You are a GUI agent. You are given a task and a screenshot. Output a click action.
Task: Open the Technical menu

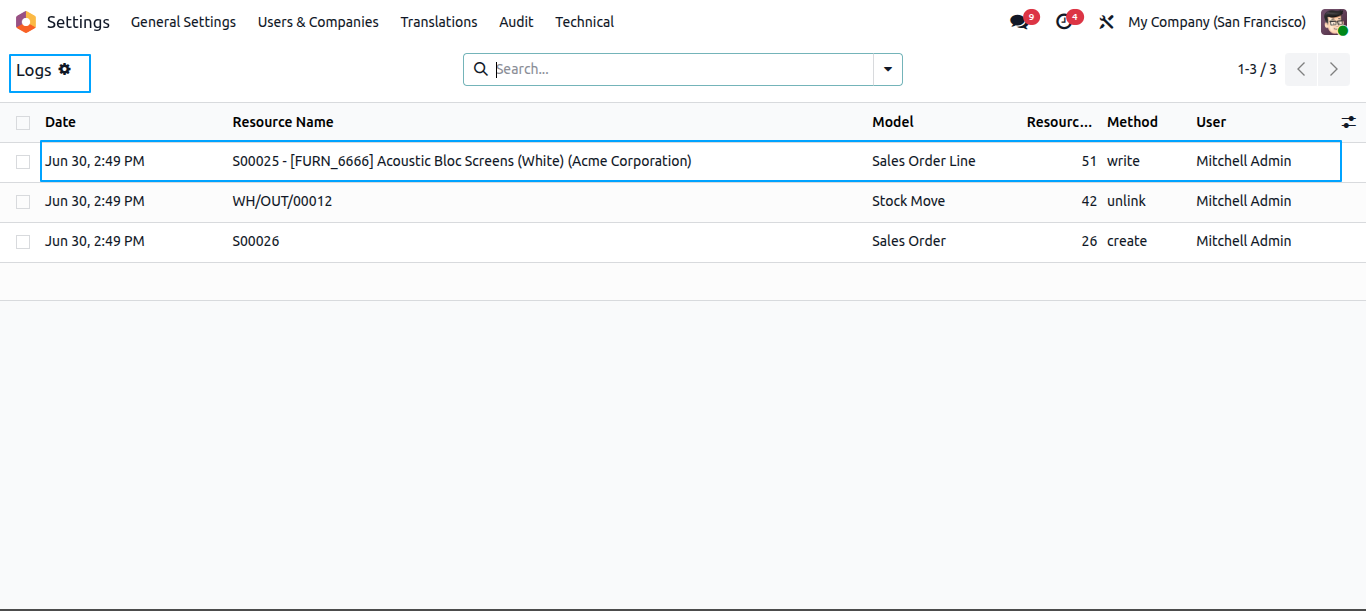pyautogui.click(x=585, y=22)
